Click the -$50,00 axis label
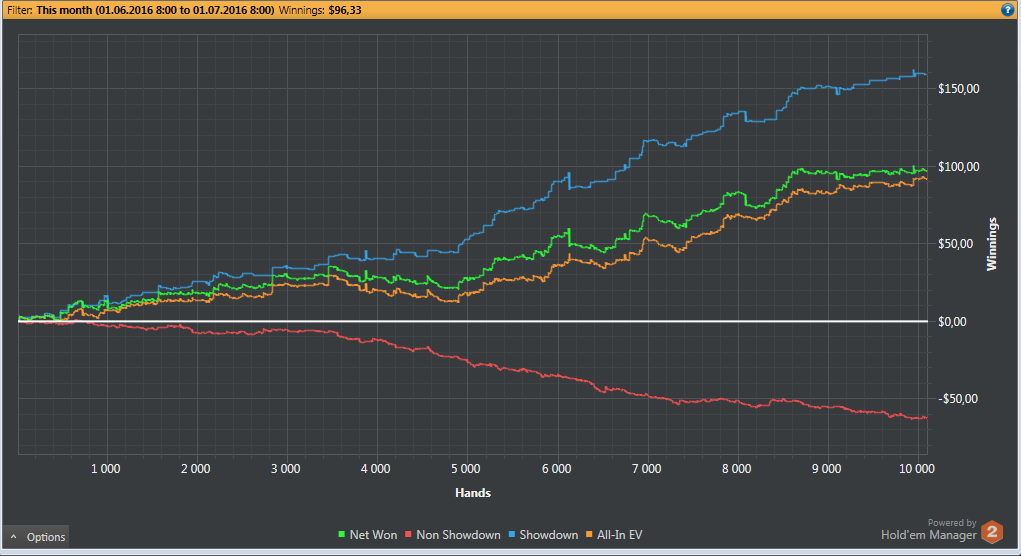The width and height of the screenshot is (1021, 556). click(958, 398)
